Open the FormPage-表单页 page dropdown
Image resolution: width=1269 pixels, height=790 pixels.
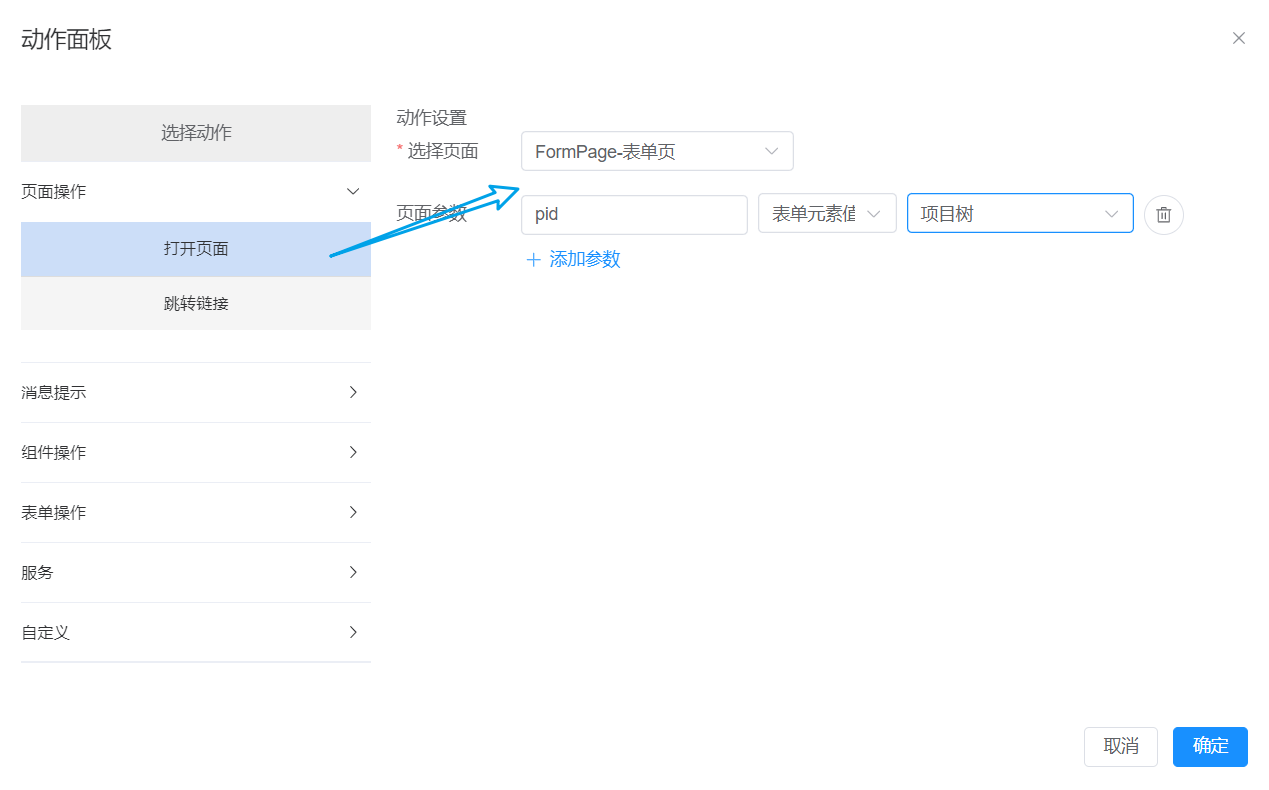(x=656, y=151)
